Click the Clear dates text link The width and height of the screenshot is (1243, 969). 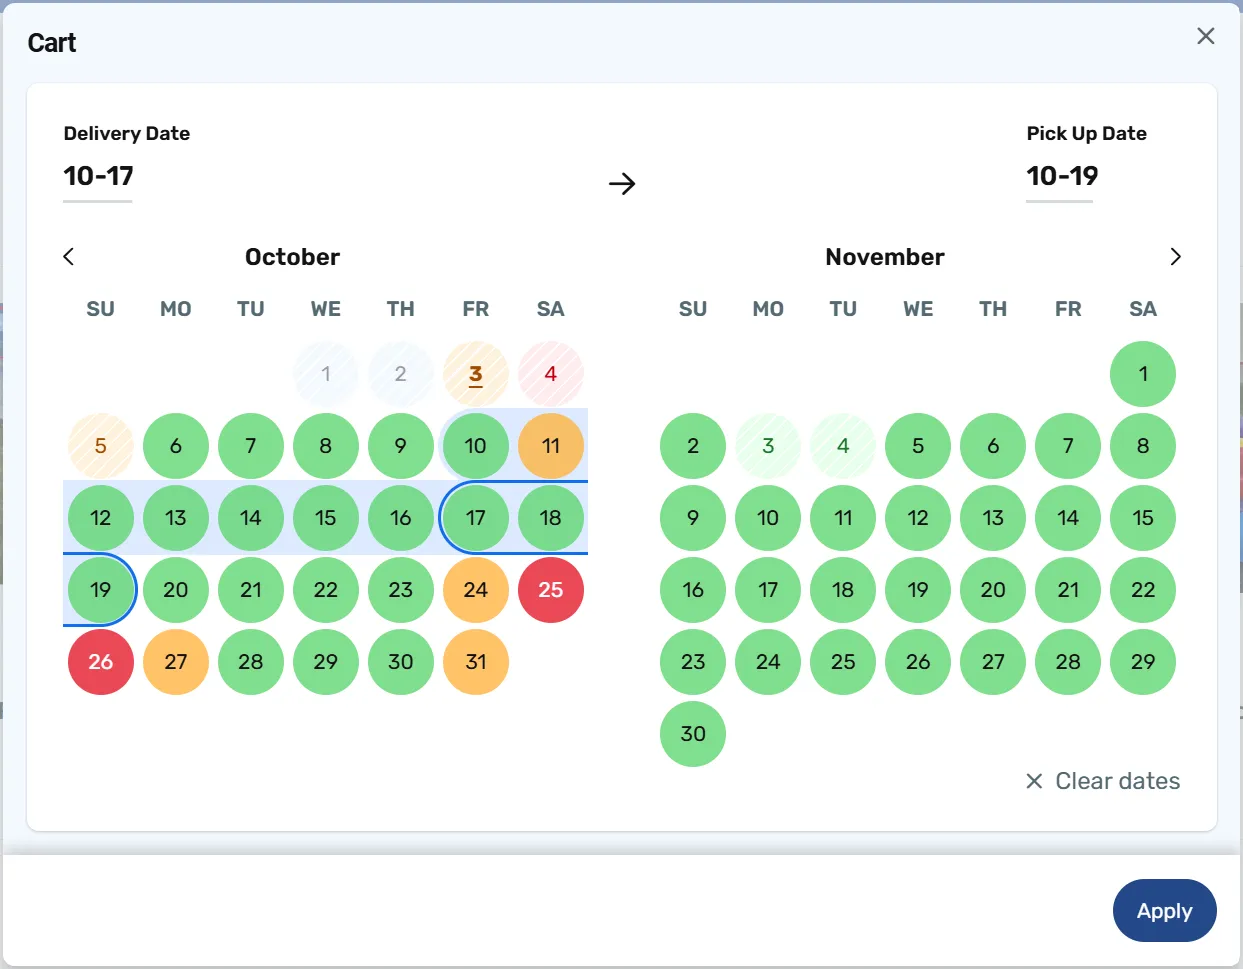tap(1117, 781)
